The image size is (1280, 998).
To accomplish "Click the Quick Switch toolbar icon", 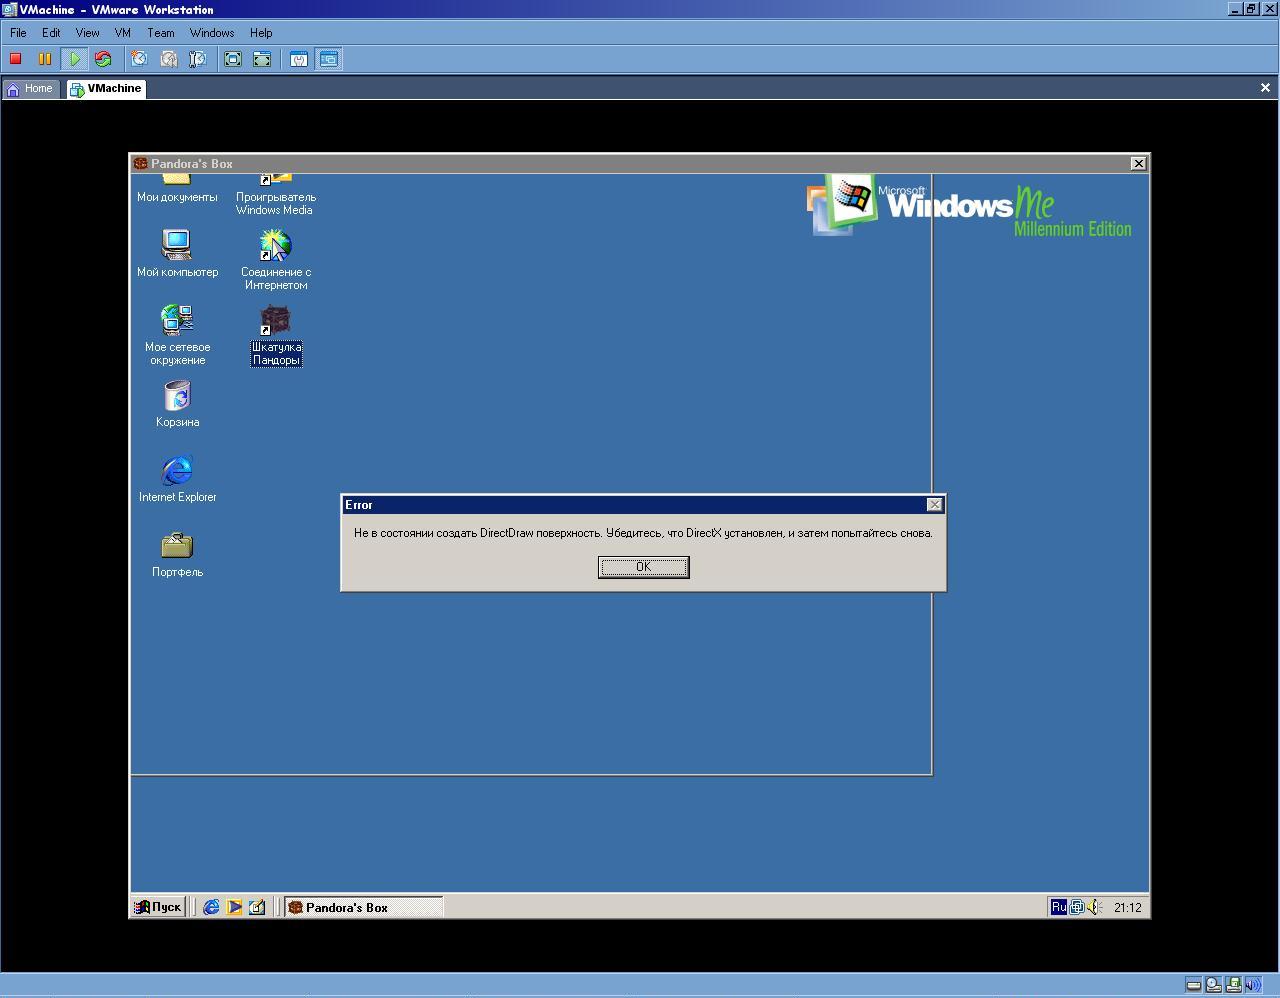I will point(262,59).
